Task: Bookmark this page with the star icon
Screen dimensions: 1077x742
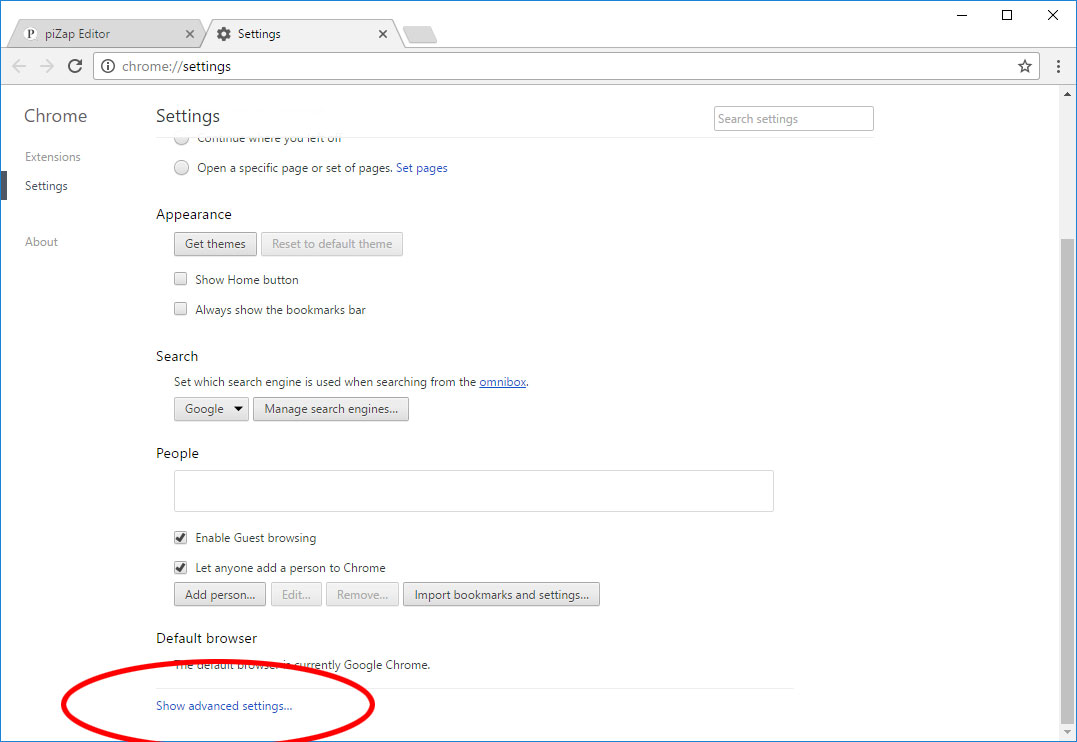Action: click(1024, 66)
